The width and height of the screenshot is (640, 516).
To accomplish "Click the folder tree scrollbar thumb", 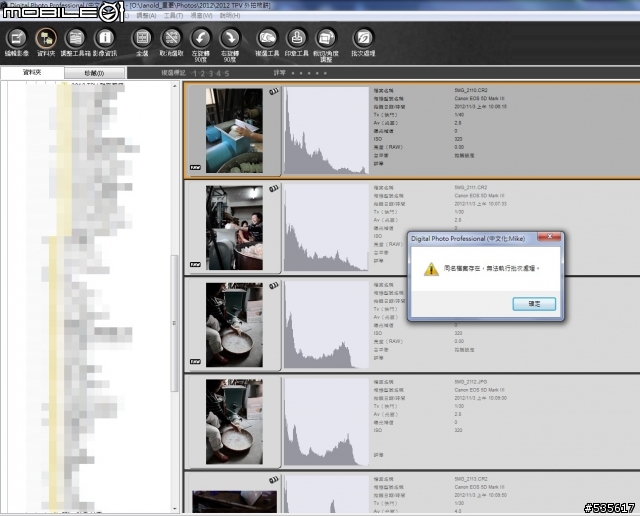I will pos(174,323).
